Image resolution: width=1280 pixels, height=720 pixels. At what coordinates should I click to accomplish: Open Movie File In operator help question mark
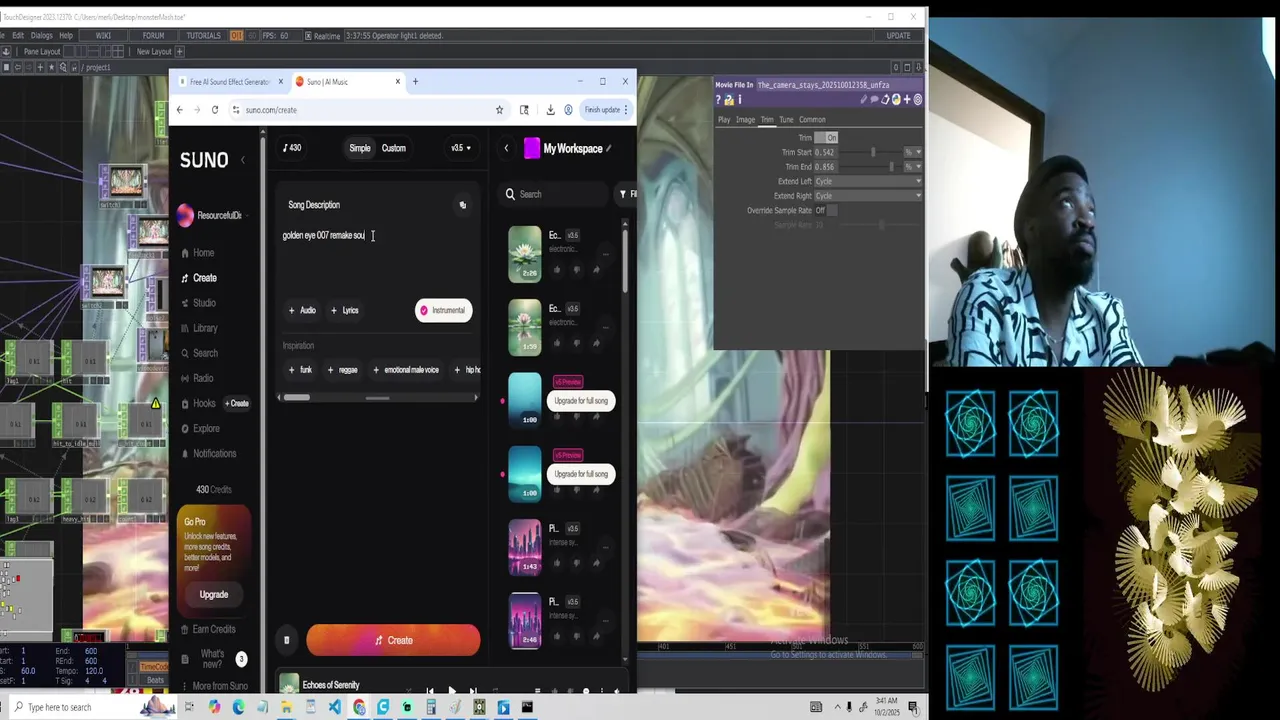(x=718, y=100)
